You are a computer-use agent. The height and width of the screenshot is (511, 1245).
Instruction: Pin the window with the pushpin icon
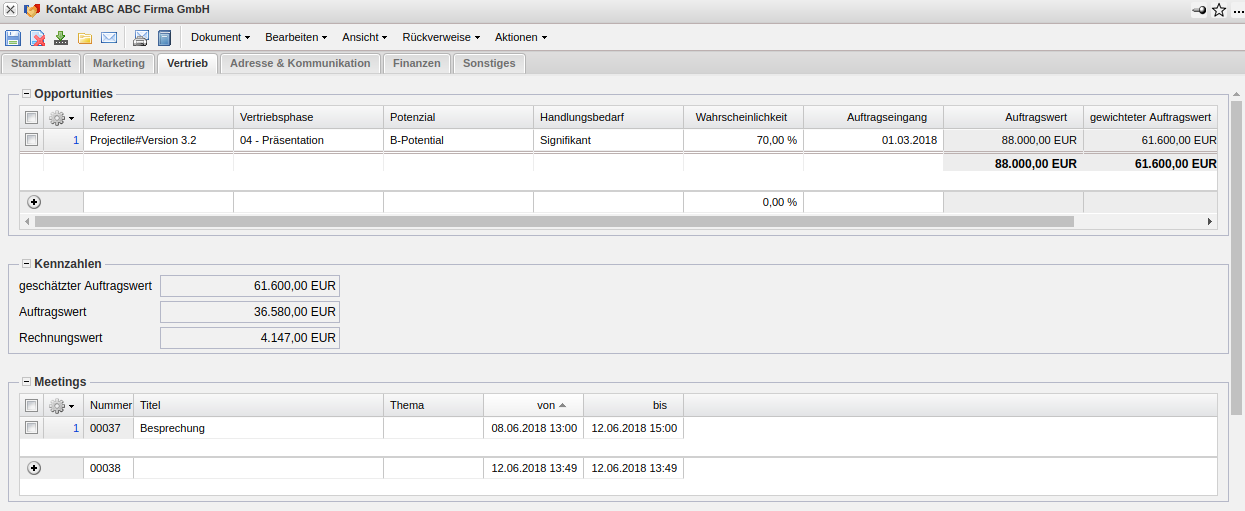[1199, 10]
